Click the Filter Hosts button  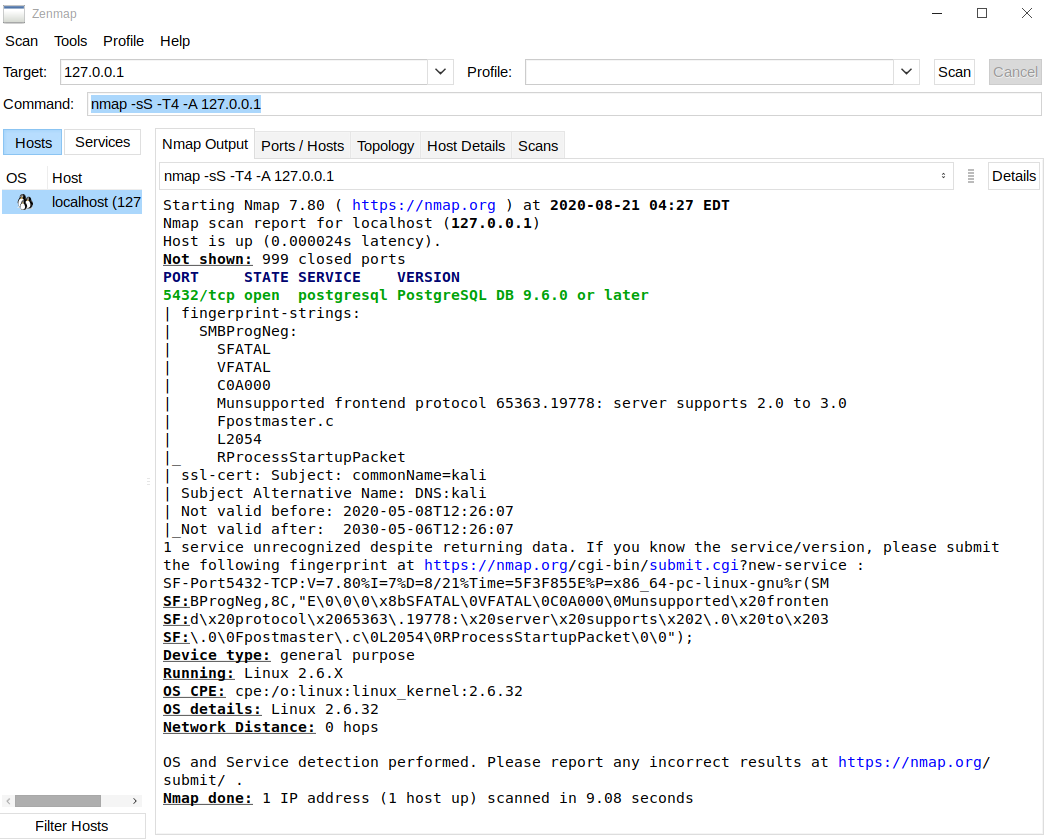tap(72, 826)
